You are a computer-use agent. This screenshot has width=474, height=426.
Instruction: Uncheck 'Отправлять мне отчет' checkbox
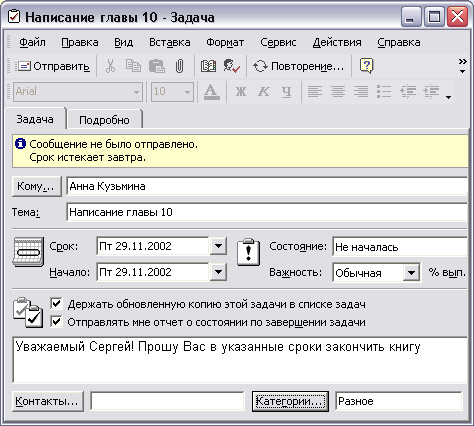[x=56, y=322]
